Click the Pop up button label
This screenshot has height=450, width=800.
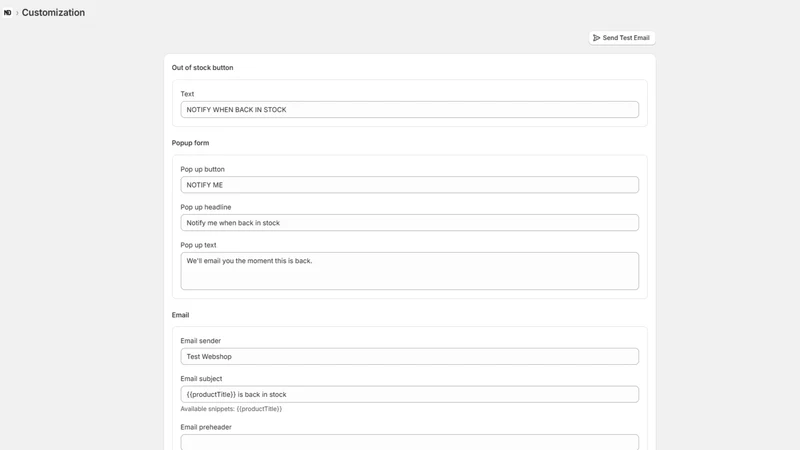click(202, 169)
